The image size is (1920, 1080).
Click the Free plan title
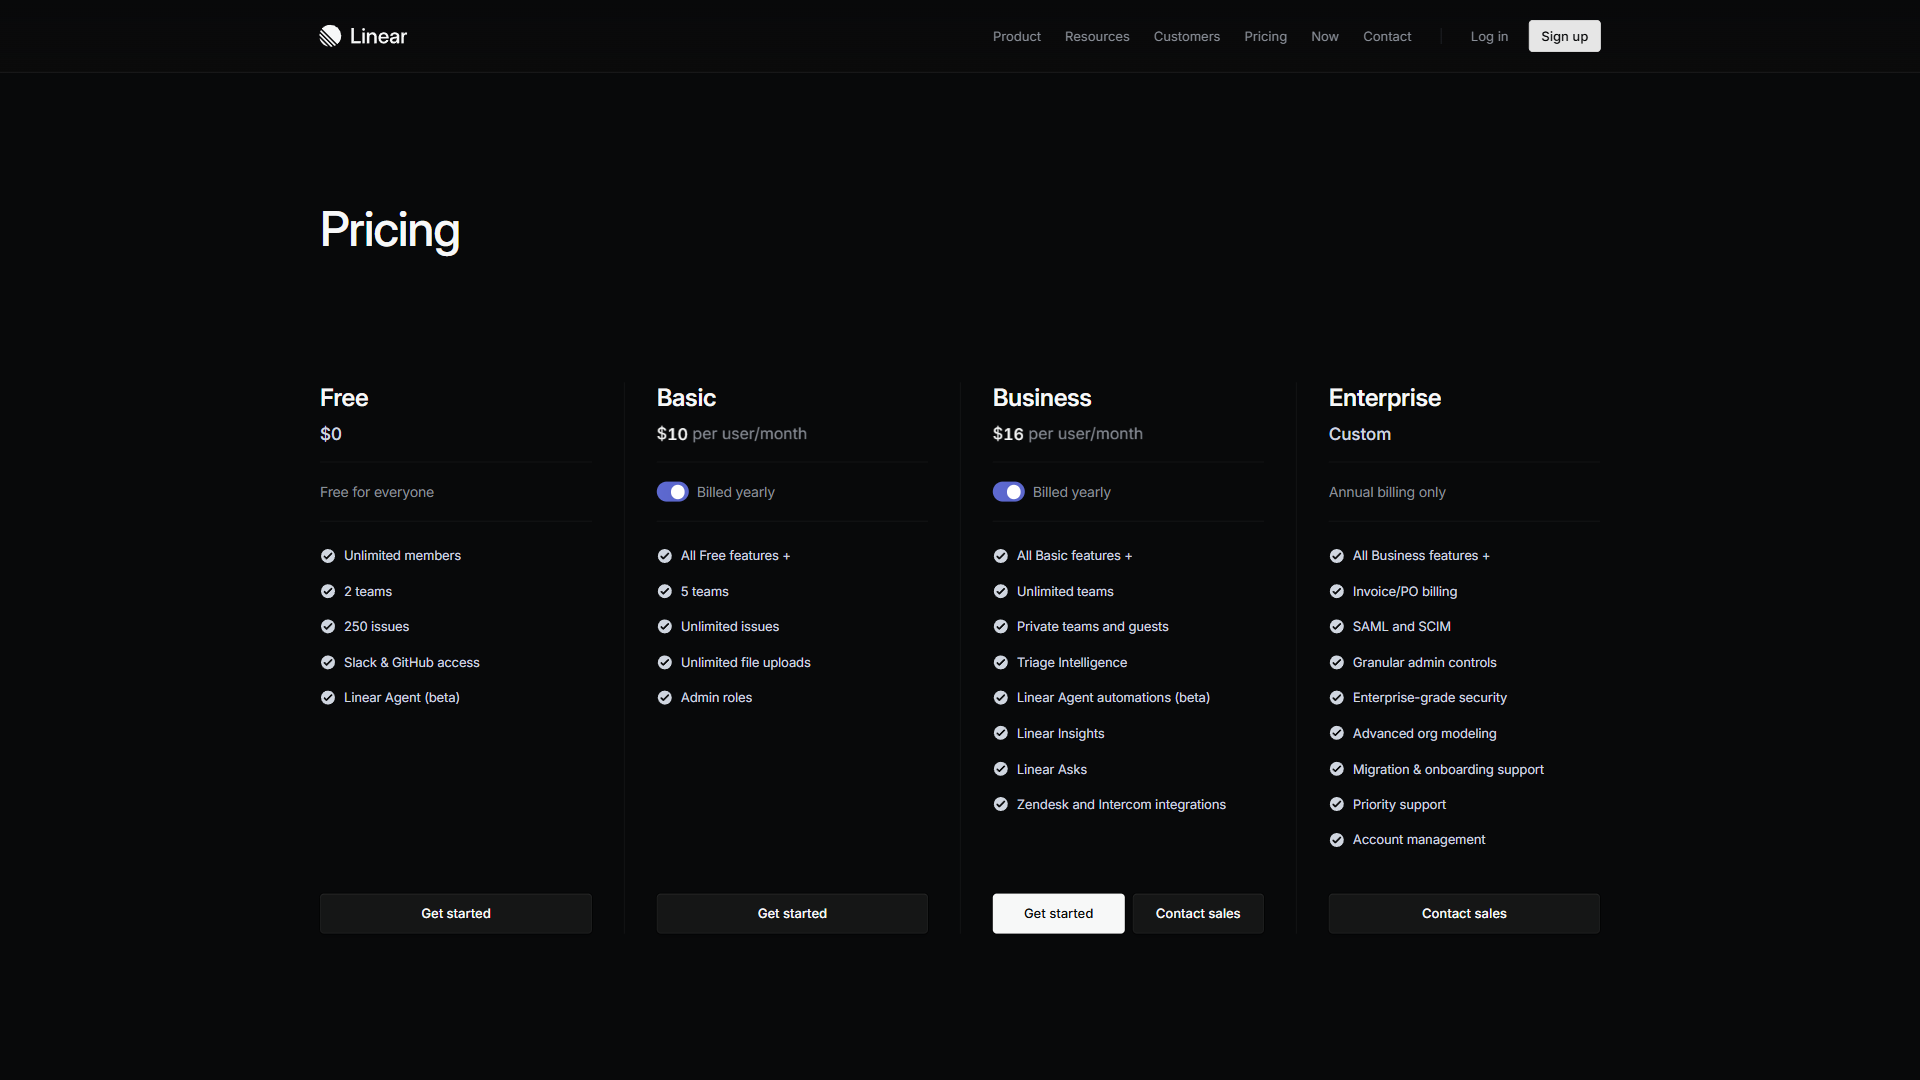tap(344, 398)
